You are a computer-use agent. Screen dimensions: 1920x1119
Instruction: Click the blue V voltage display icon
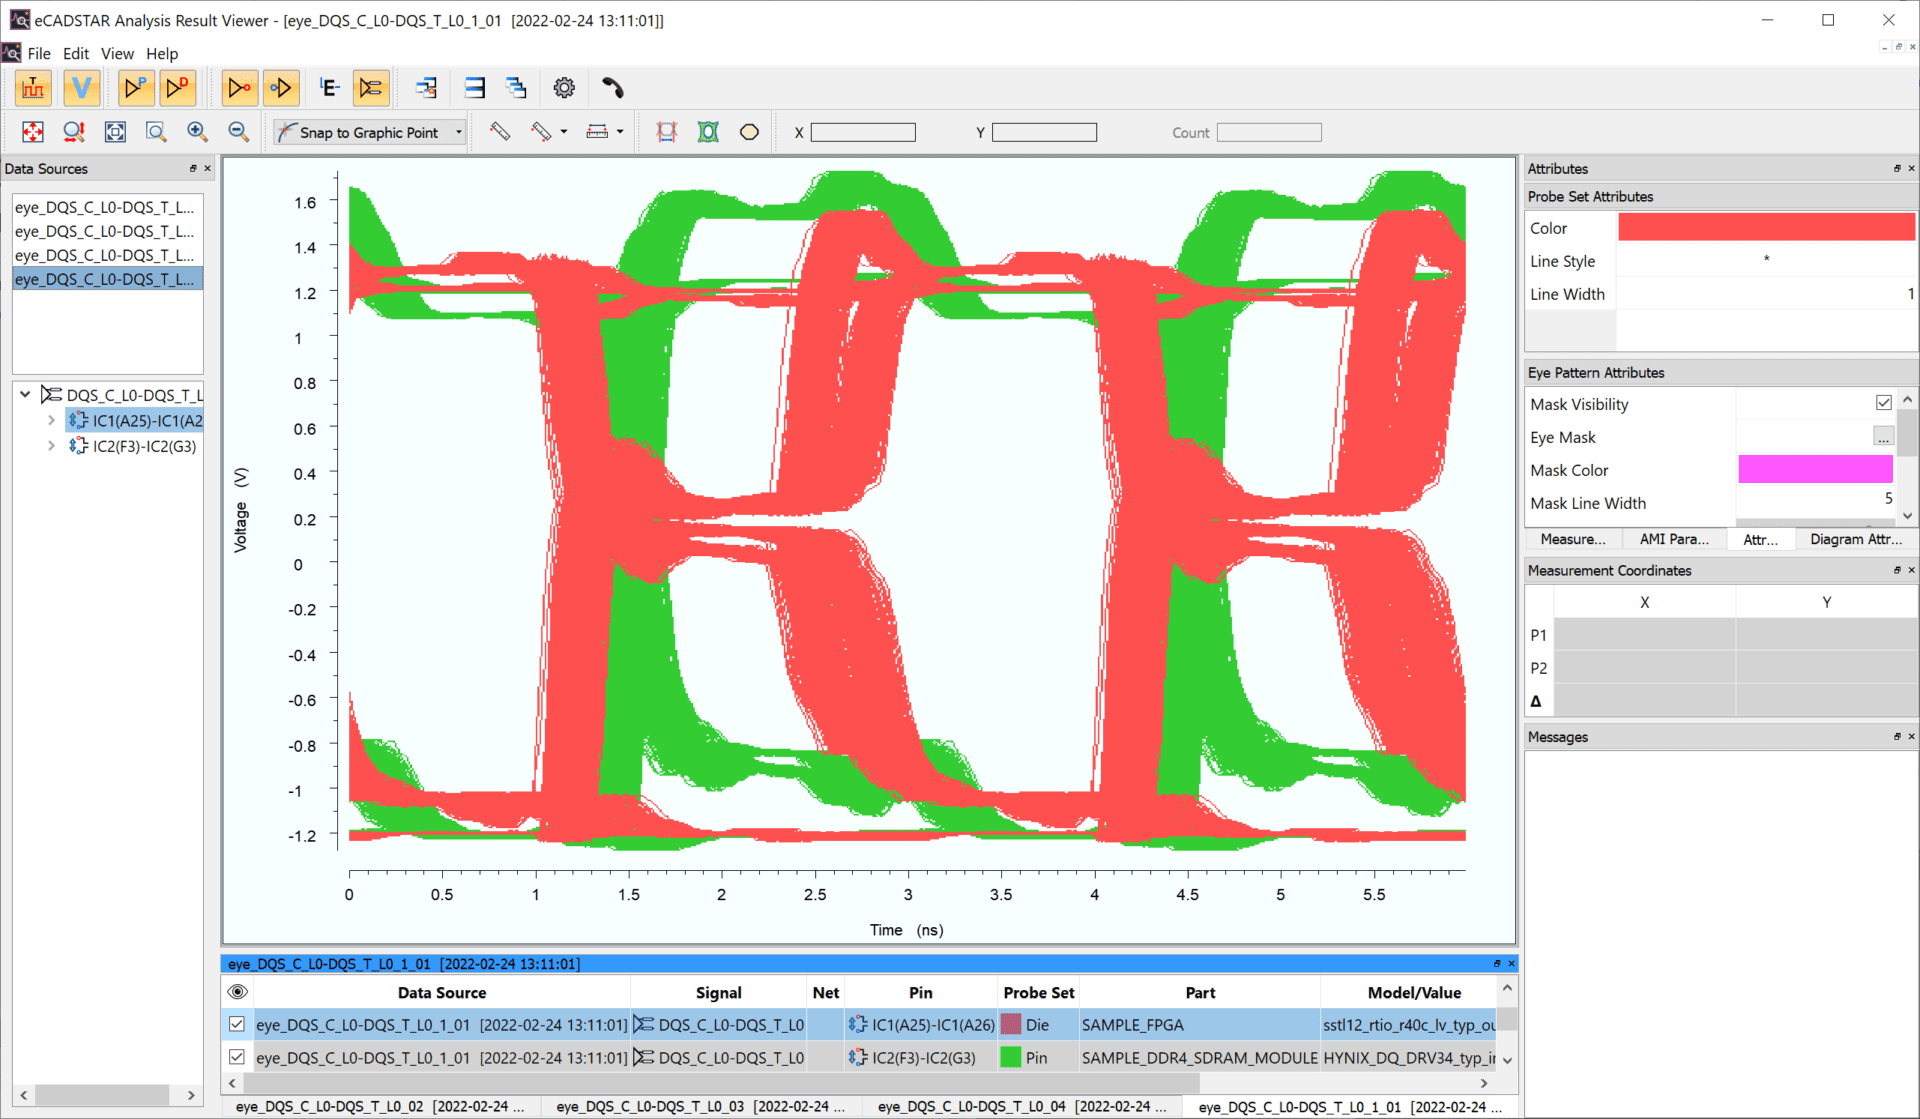(81, 88)
